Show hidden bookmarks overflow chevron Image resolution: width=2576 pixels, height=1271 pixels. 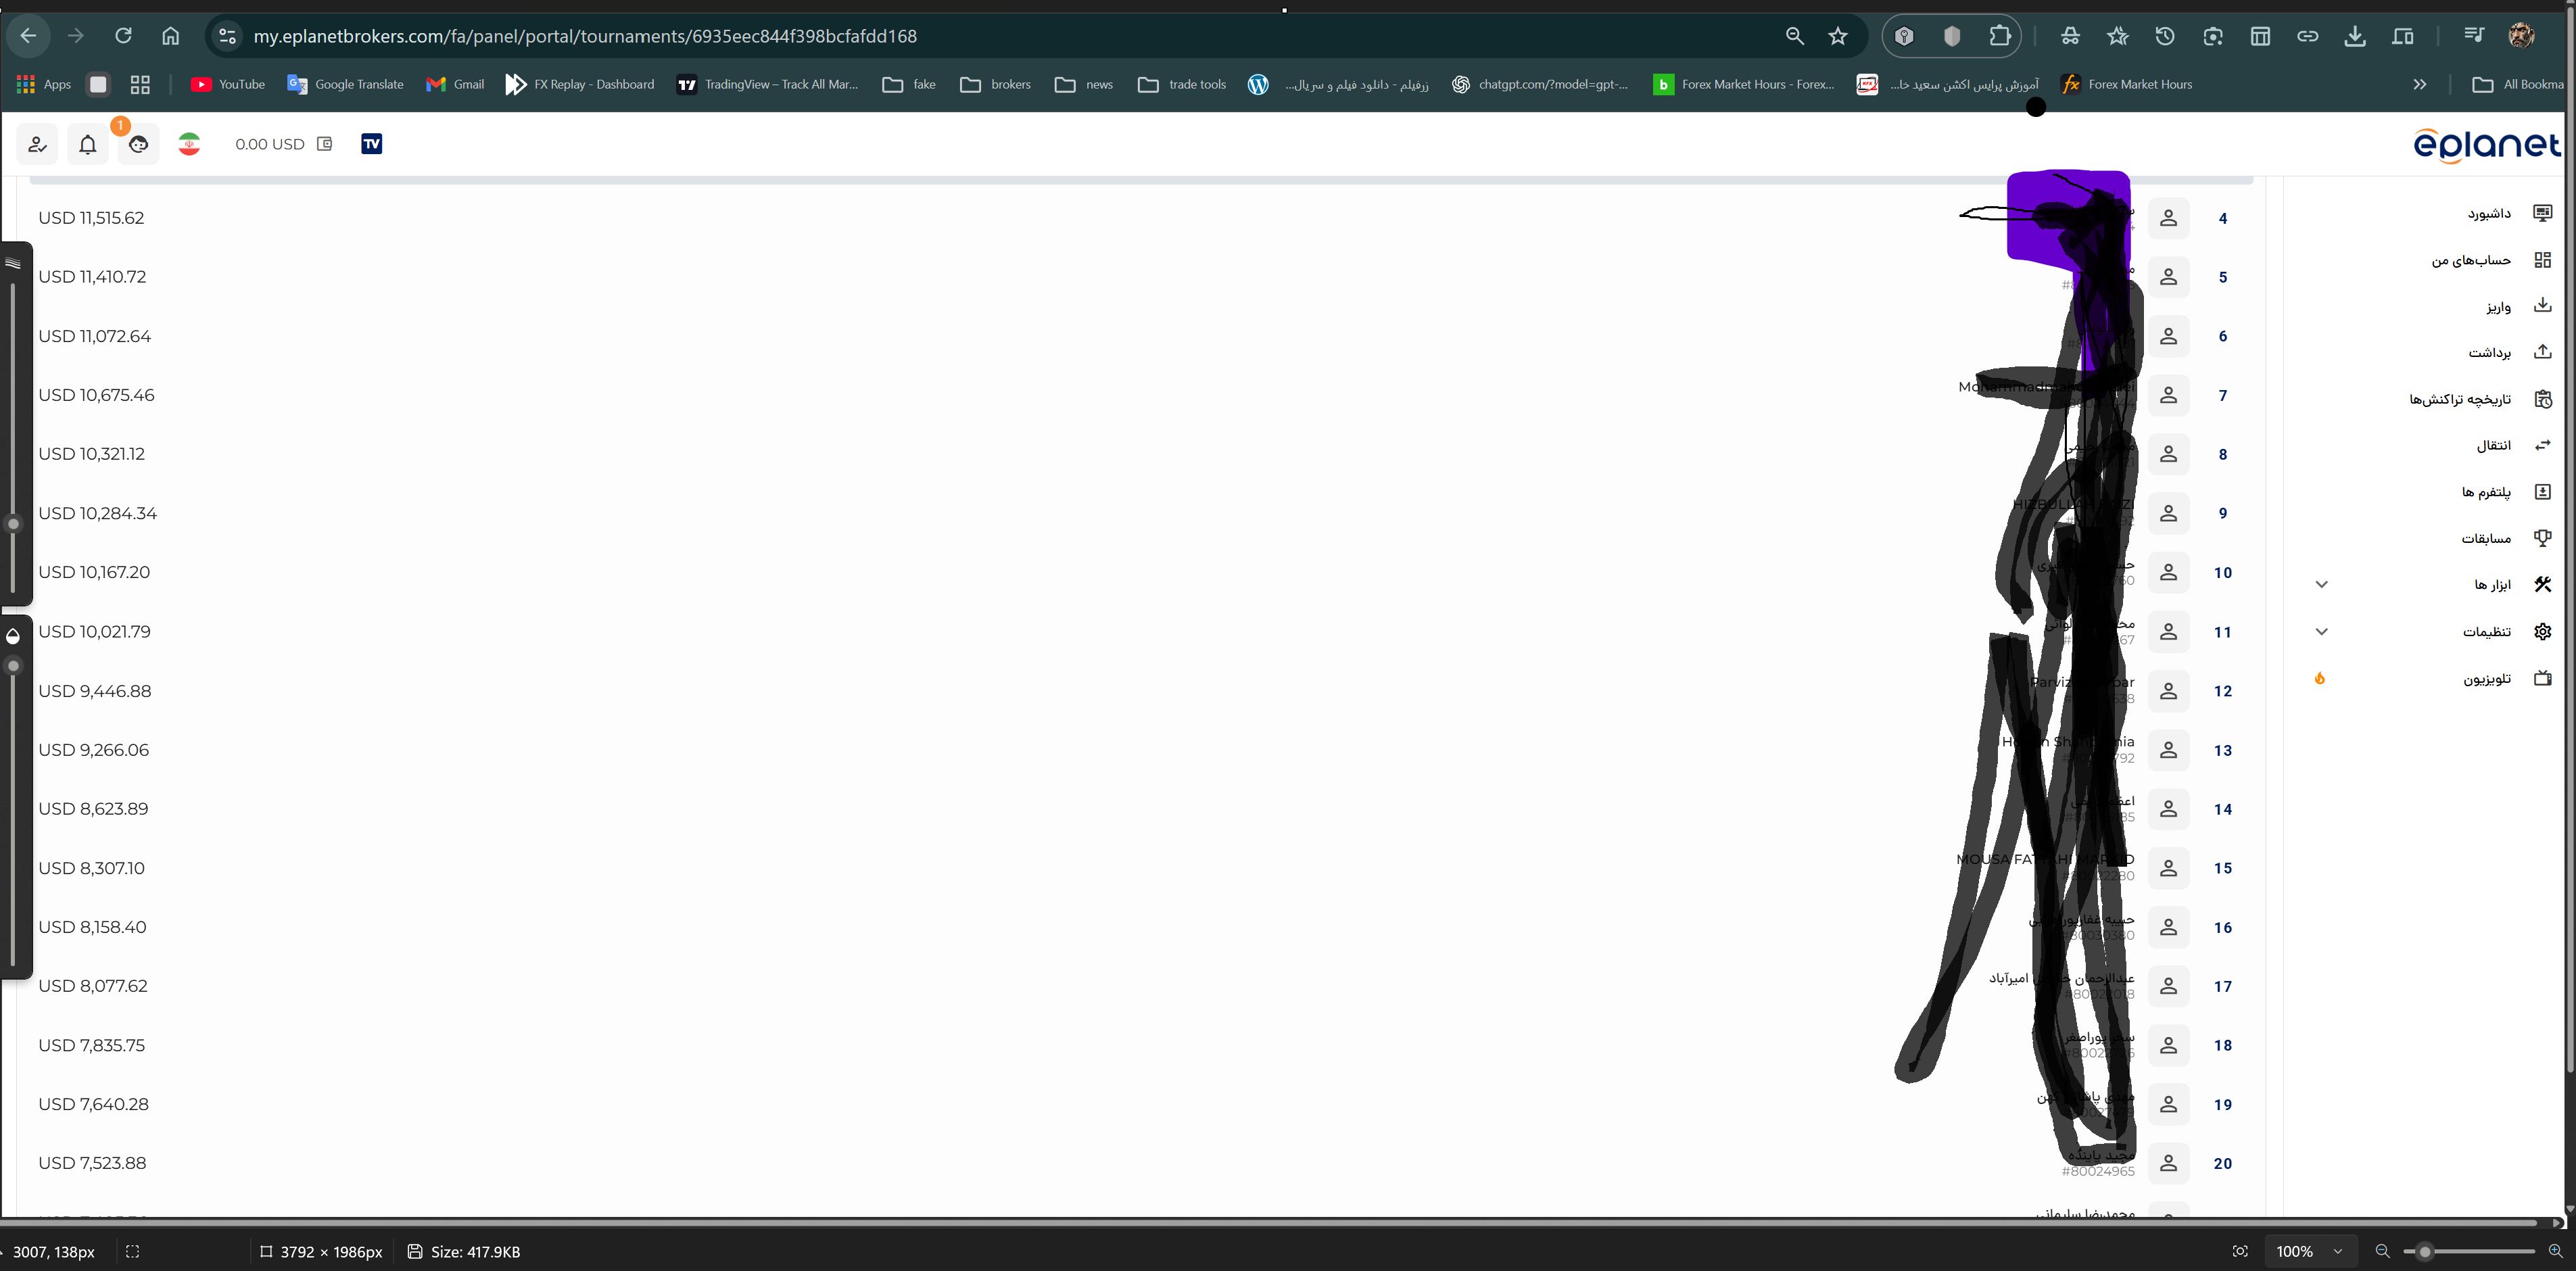tap(2419, 85)
